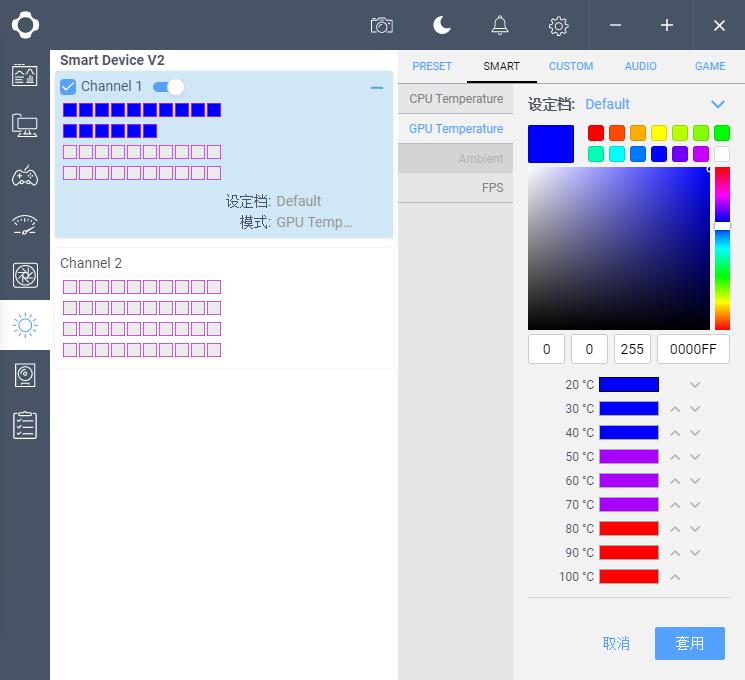The image size is (745, 680).
Task: Open the lighting sun sidebar icon
Action: 25,325
